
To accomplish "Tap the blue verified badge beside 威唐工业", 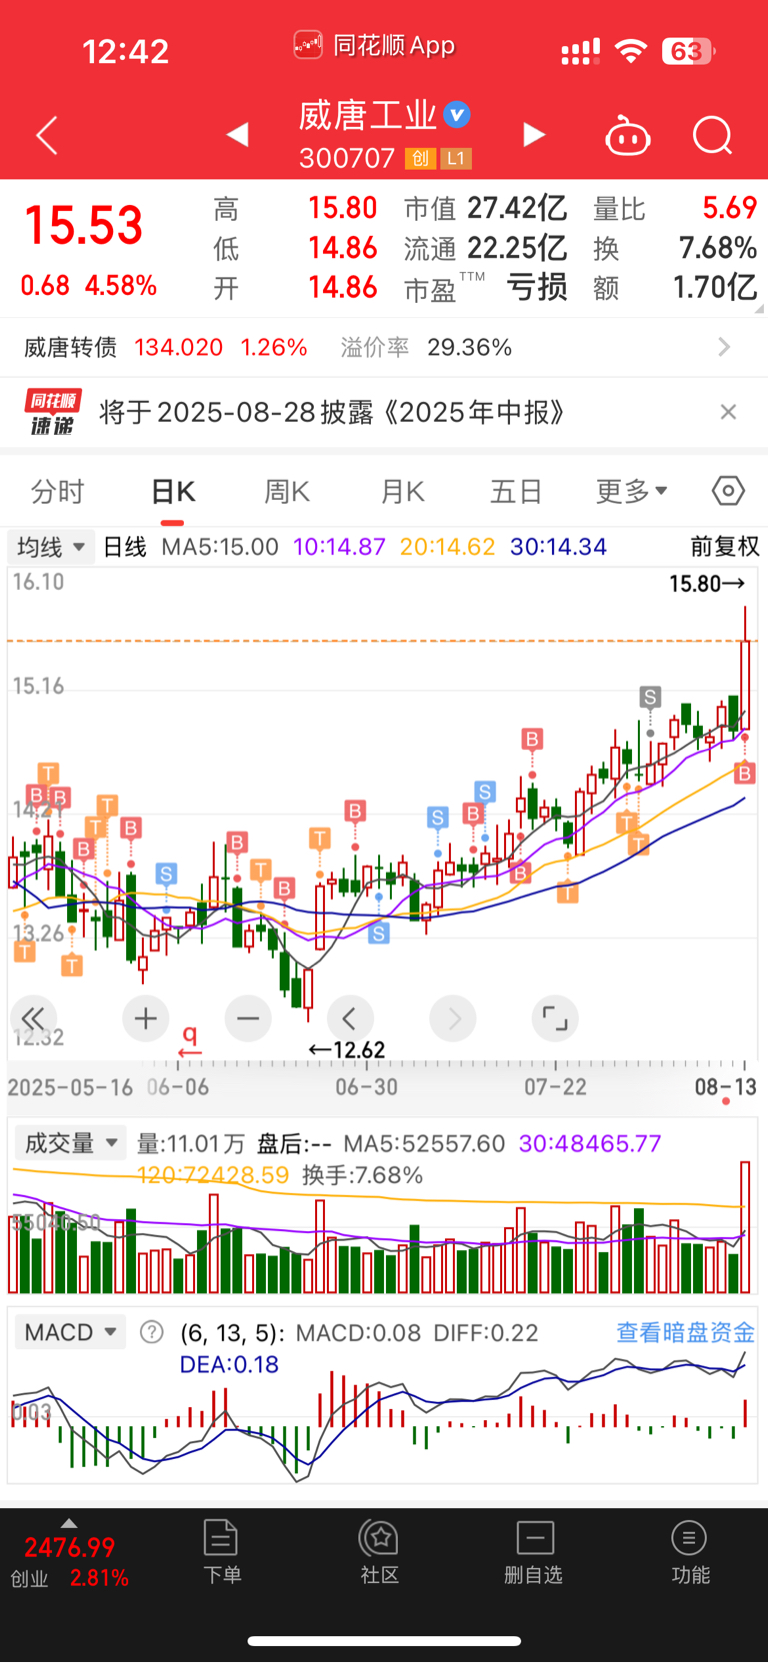I will pyautogui.click(x=457, y=115).
